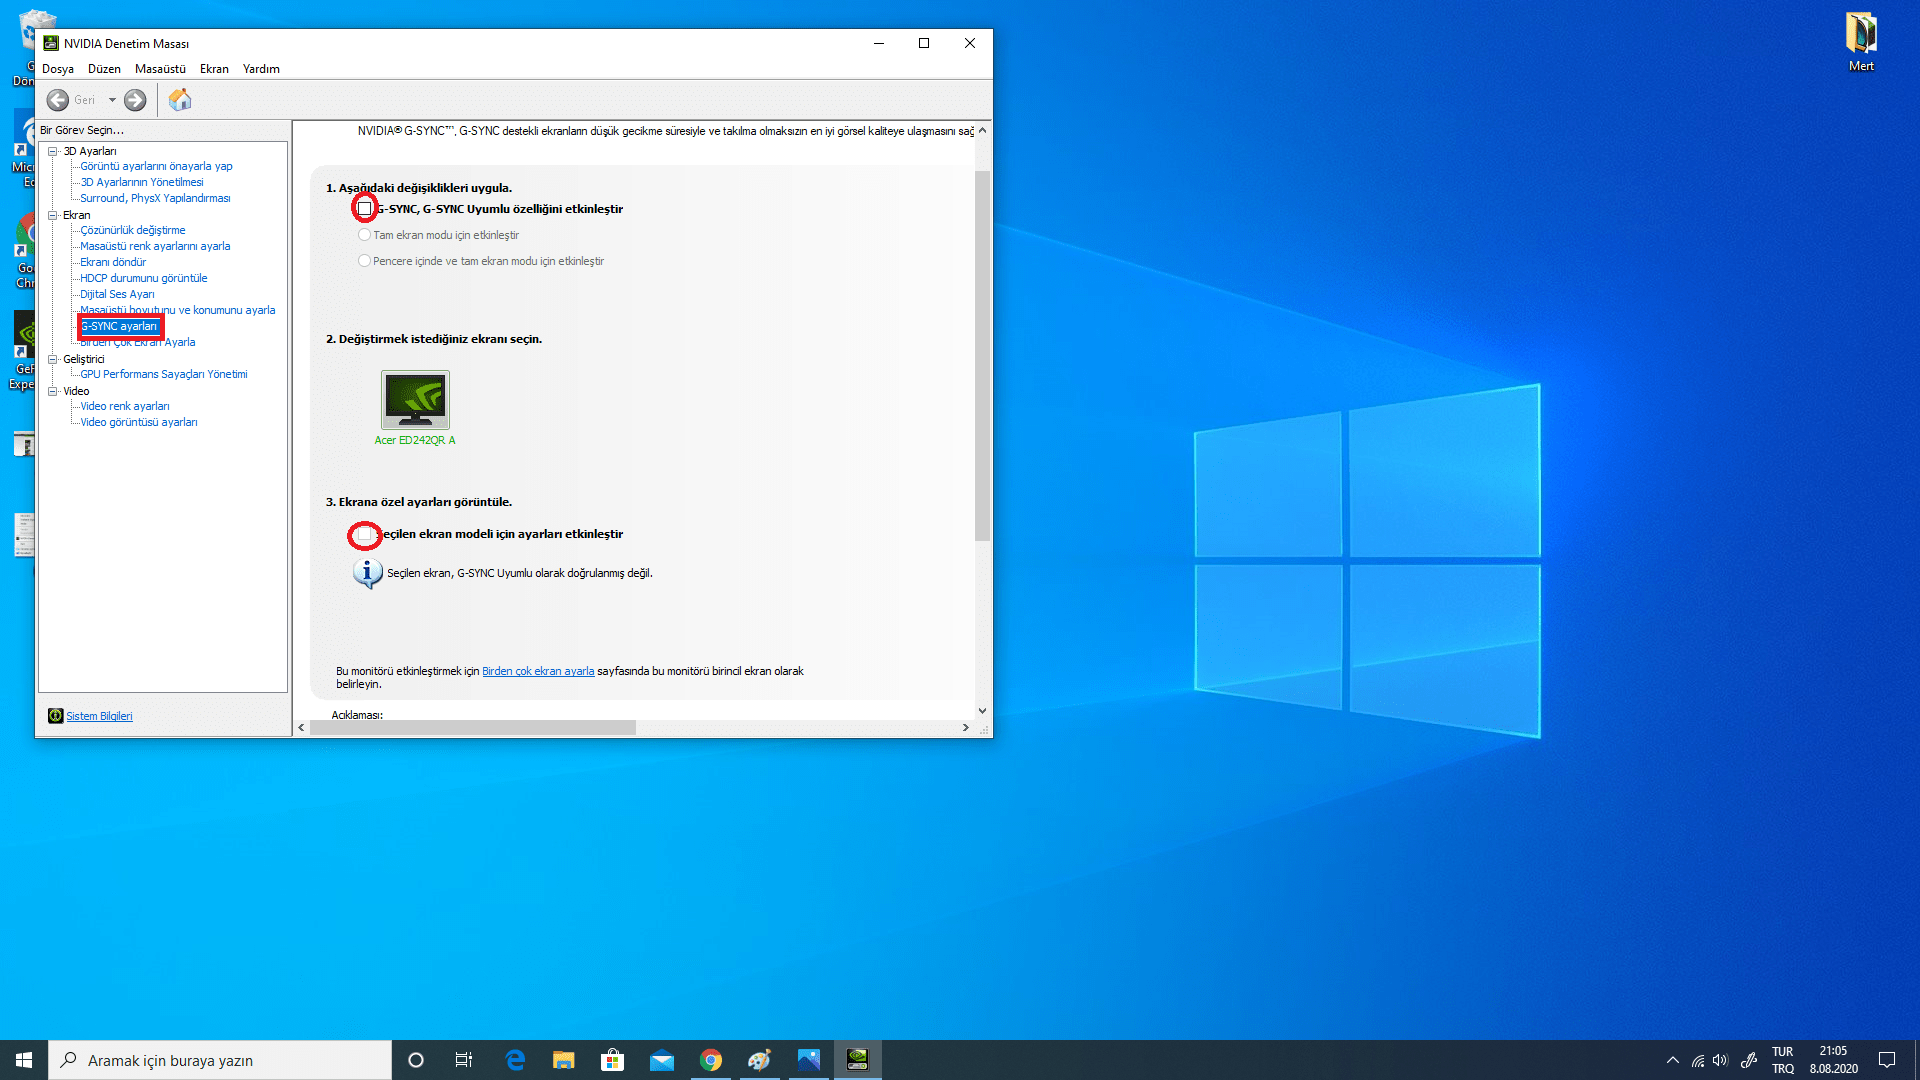Open the Yardım menu

coord(261,69)
